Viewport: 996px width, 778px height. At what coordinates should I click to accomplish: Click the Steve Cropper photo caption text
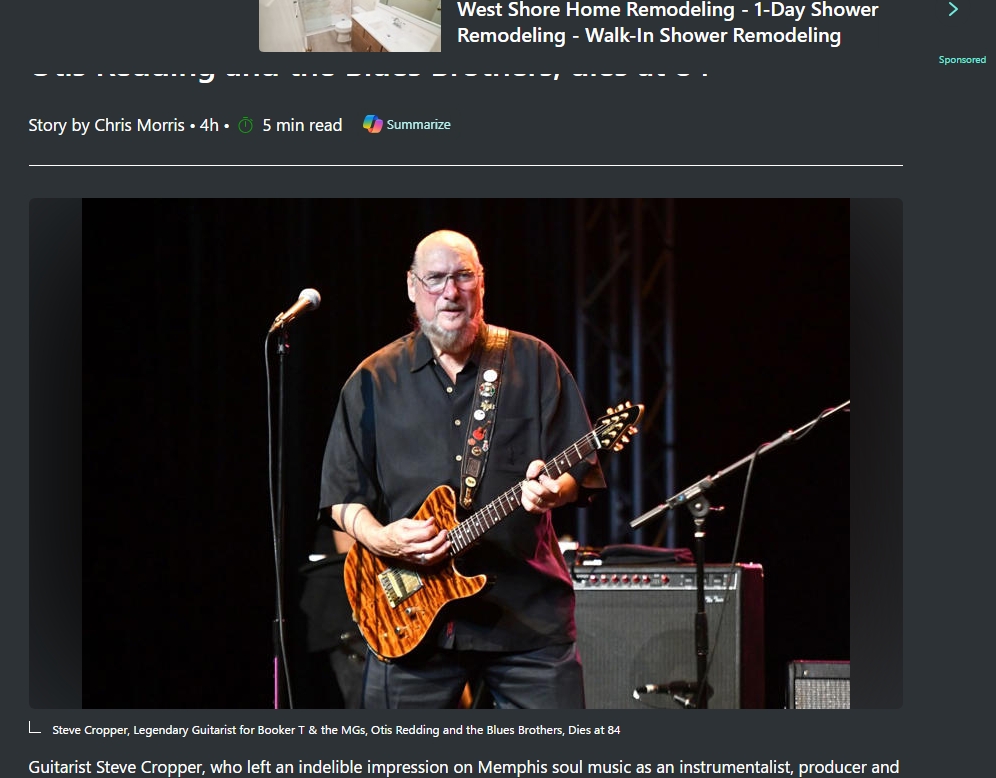pos(336,730)
